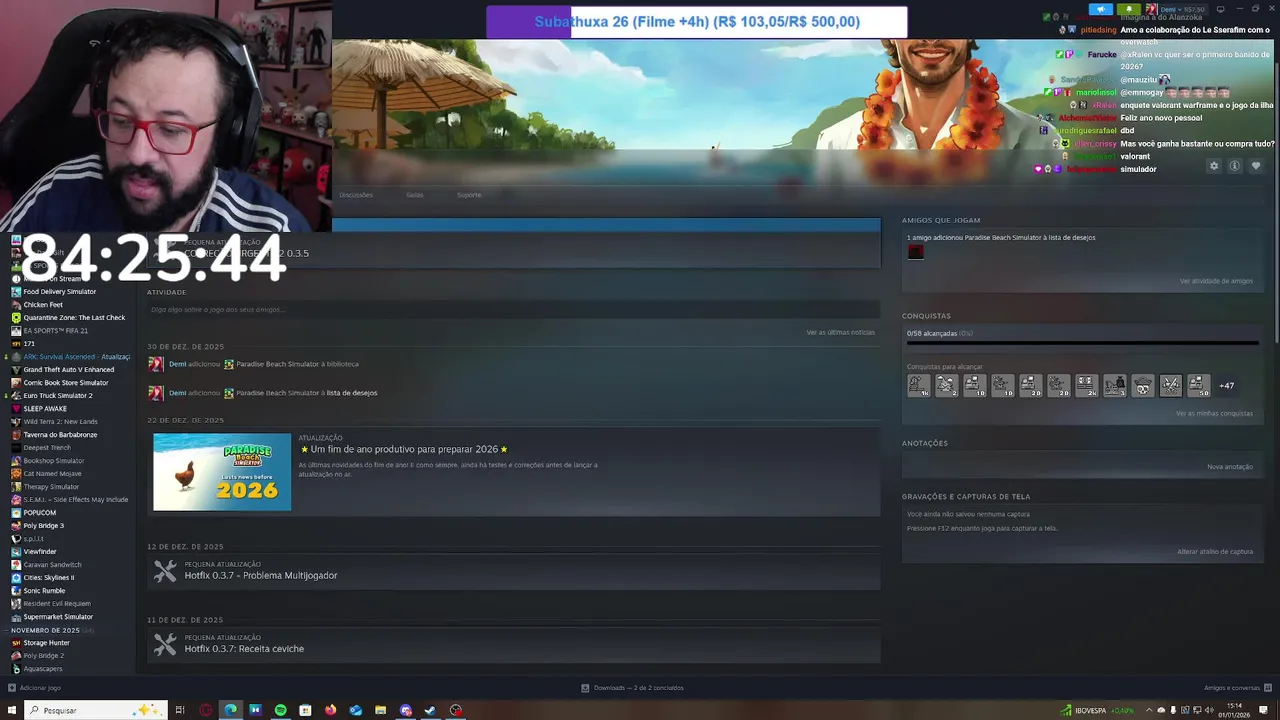Click Steam announcements megaphone button
Viewport: 1280px width, 720px height.
coord(1100,9)
